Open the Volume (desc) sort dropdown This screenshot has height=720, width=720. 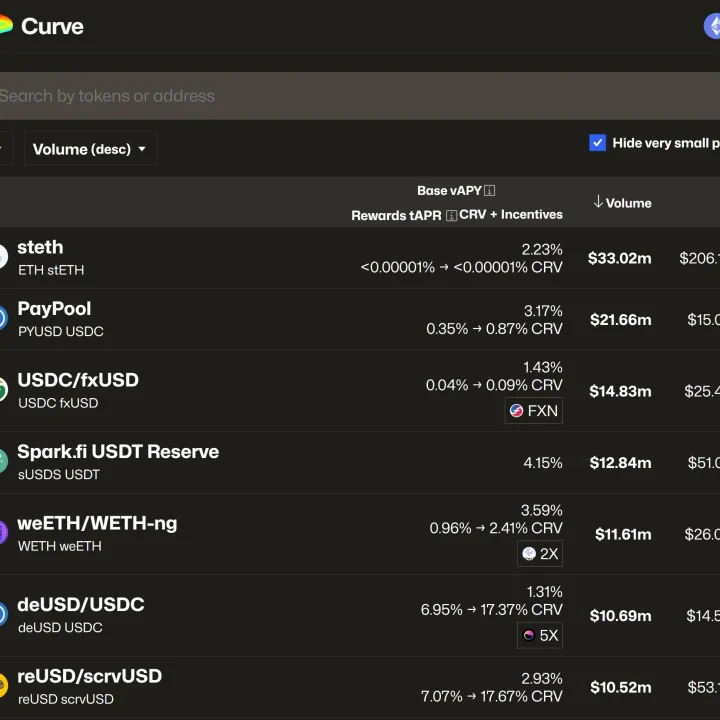click(90, 149)
